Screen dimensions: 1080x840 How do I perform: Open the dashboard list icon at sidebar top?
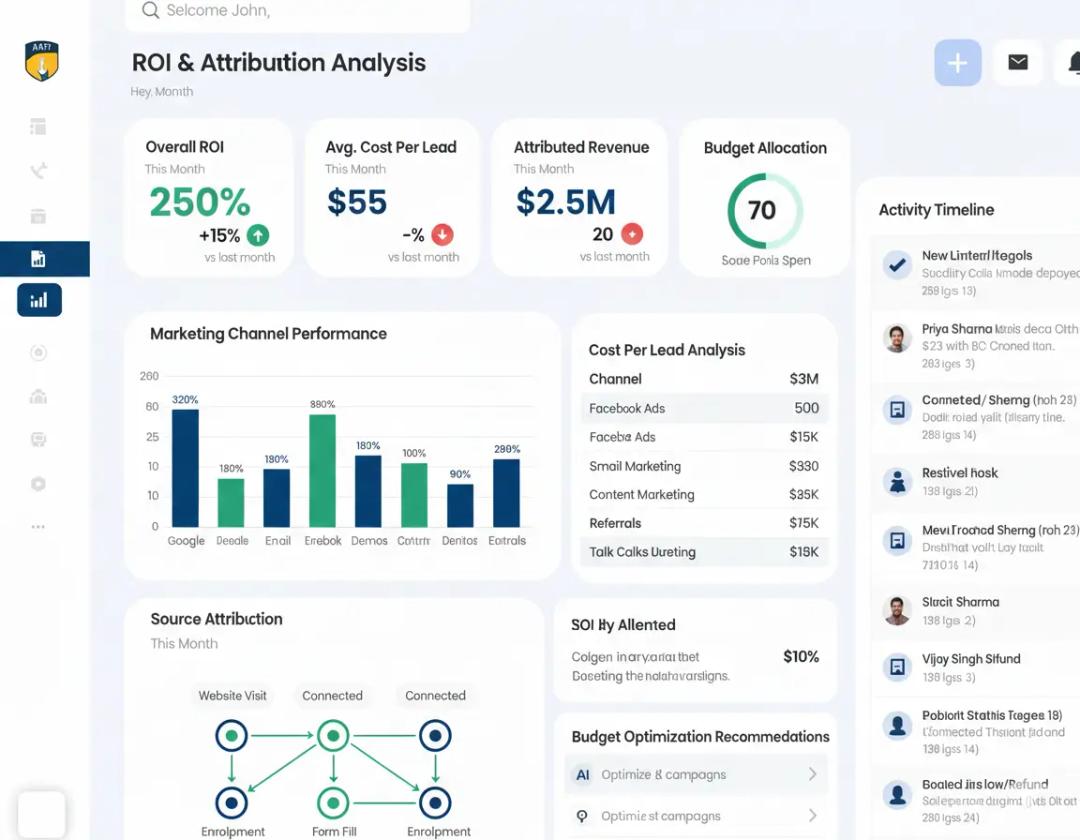point(38,126)
